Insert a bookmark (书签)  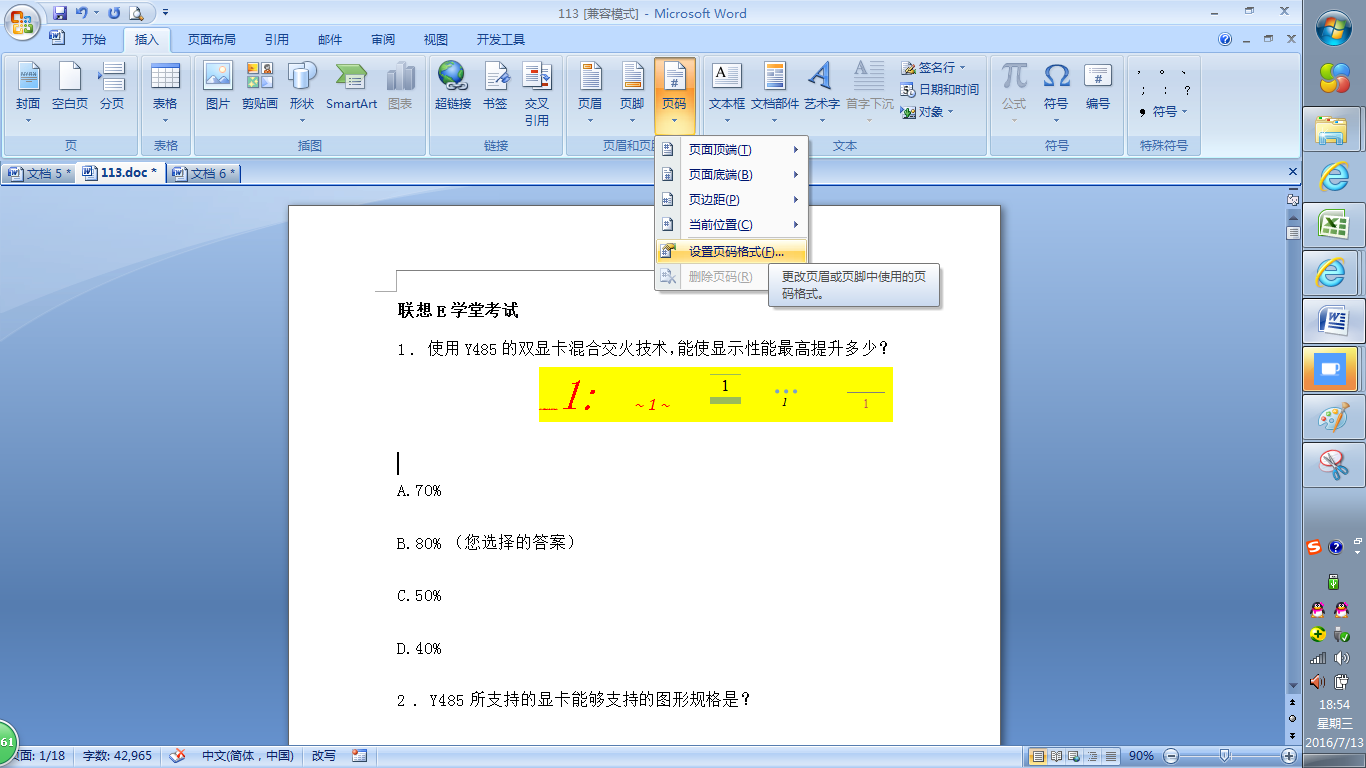click(495, 85)
